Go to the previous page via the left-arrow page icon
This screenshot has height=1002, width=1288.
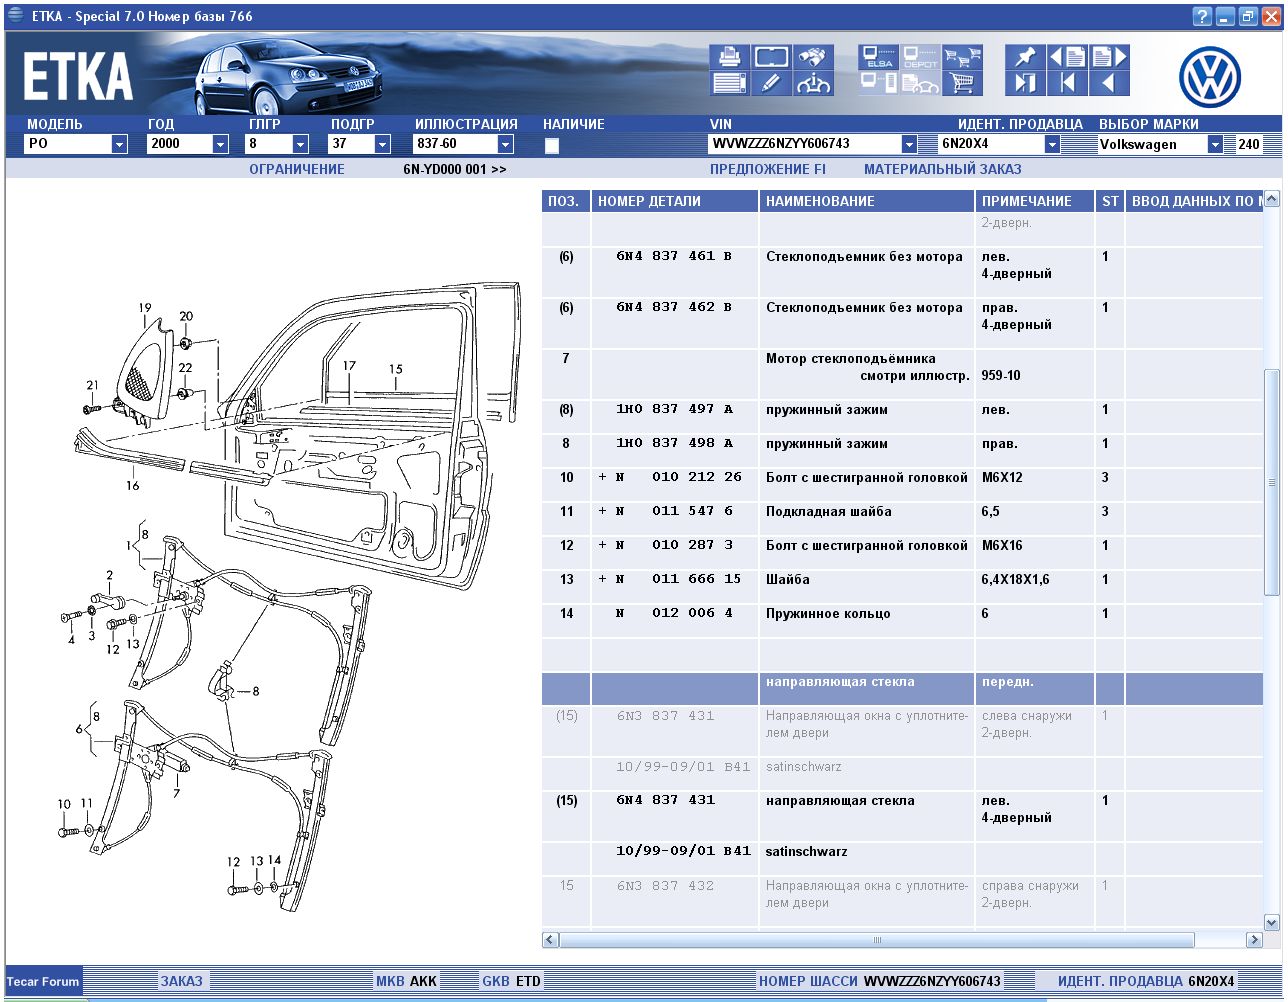click(1067, 56)
